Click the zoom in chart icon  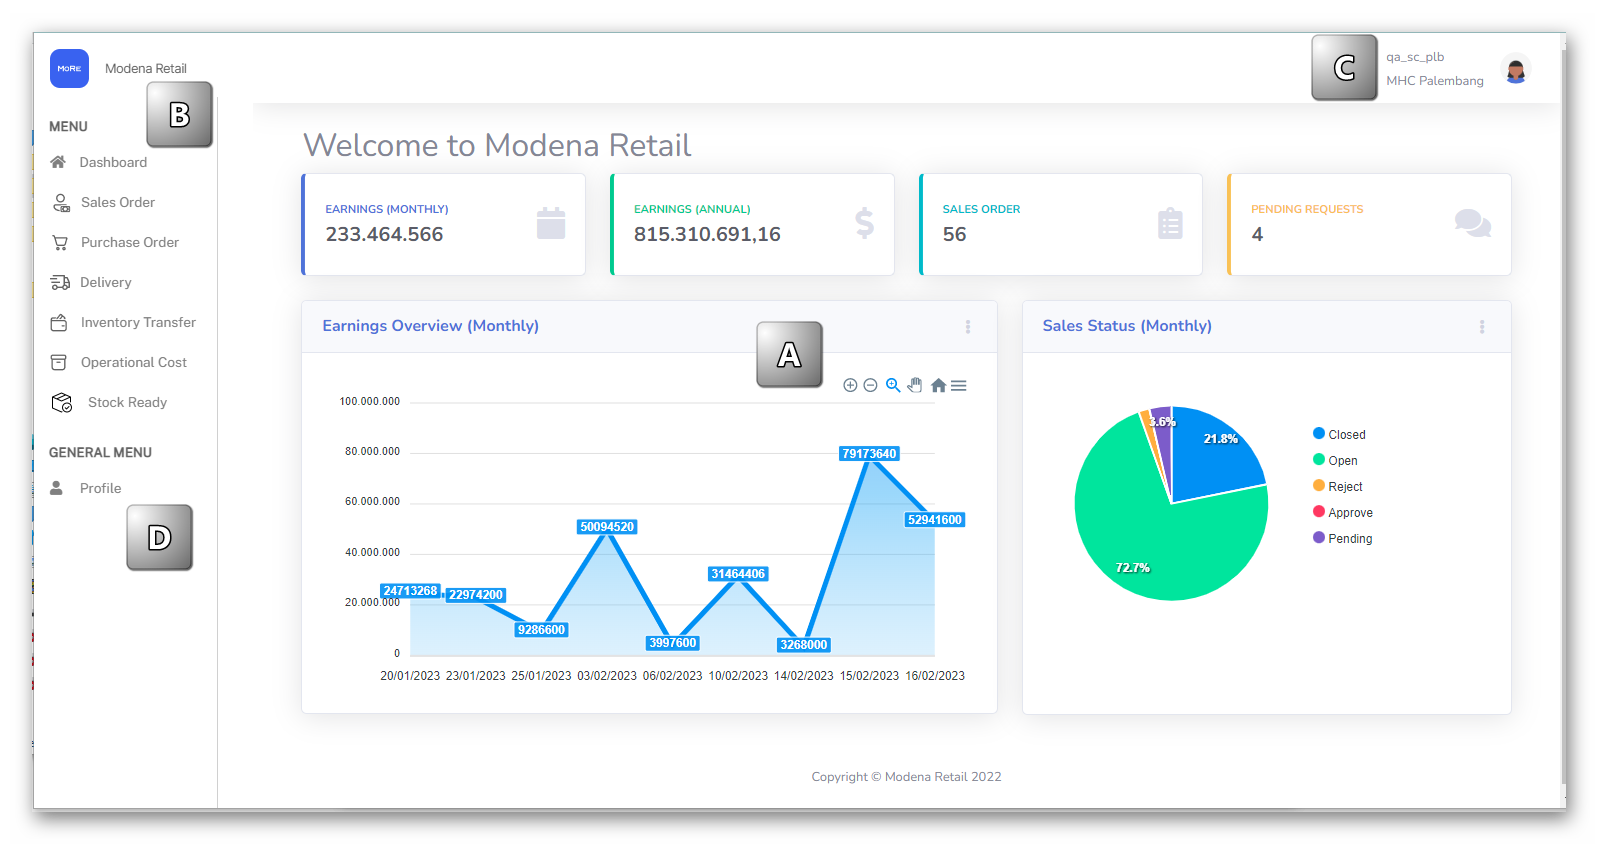click(x=850, y=385)
